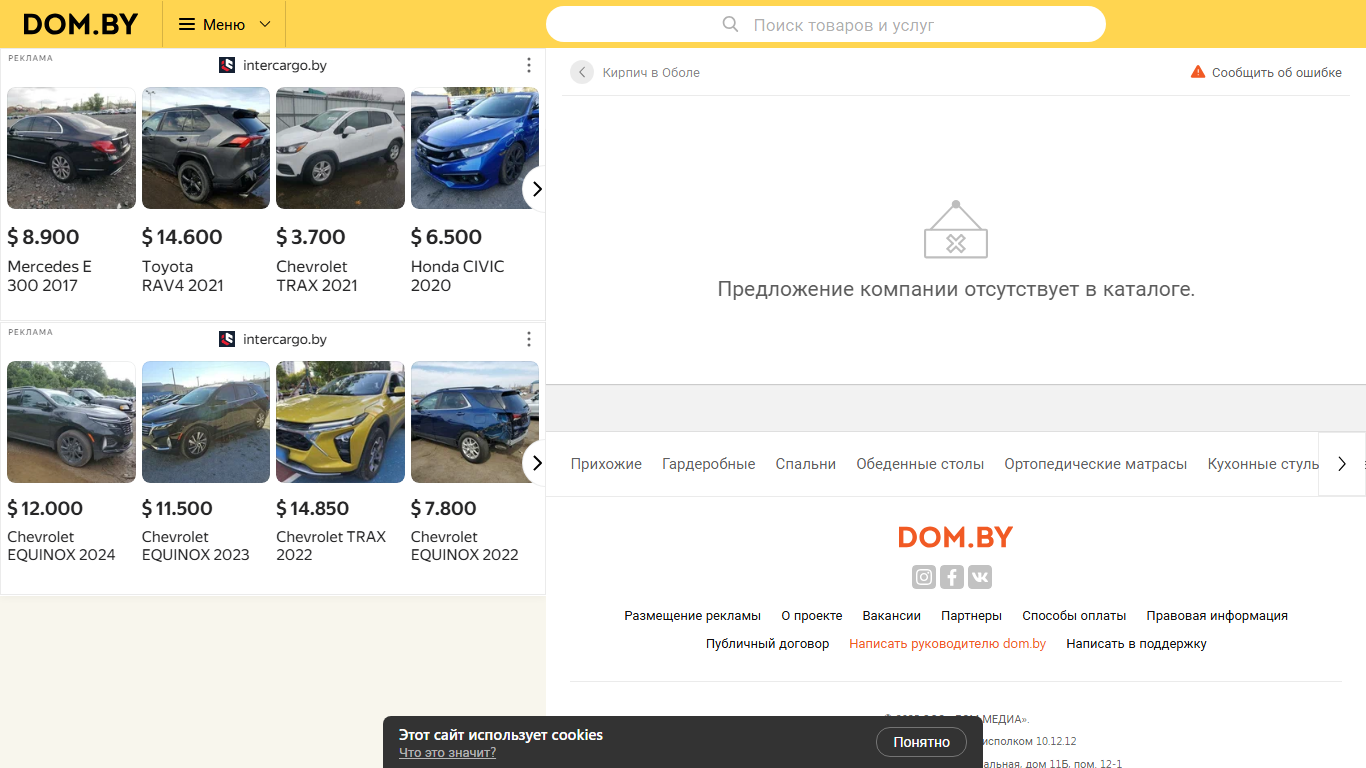Open options menu of second intercargo.by ad
1366x768 pixels.
tap(529, 339)
